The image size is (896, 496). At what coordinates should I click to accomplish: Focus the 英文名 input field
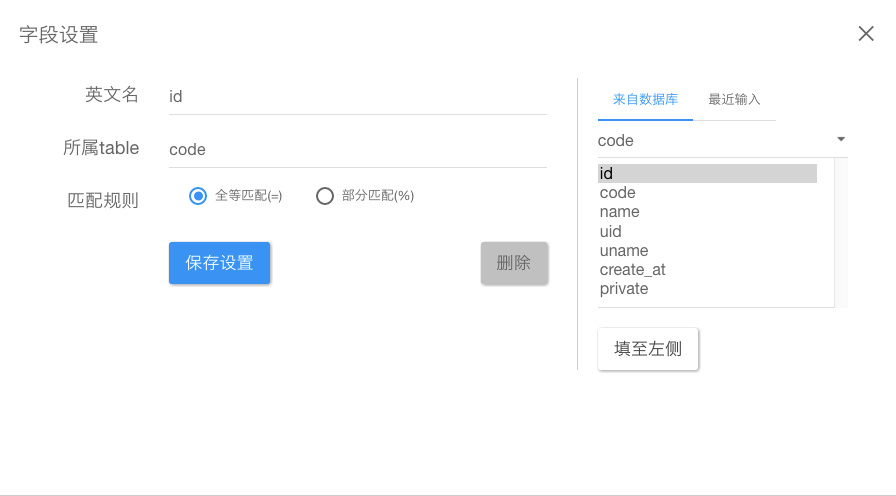tap(358, 97)
